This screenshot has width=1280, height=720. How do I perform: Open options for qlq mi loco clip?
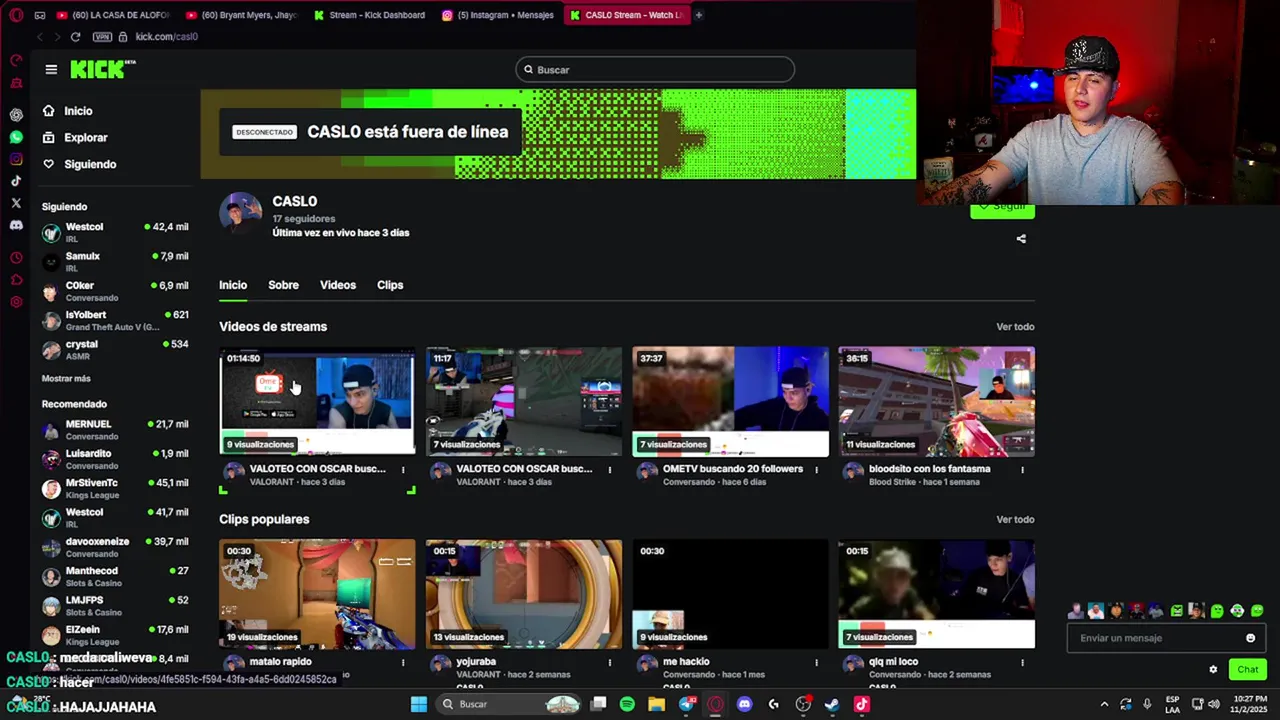1022,662
